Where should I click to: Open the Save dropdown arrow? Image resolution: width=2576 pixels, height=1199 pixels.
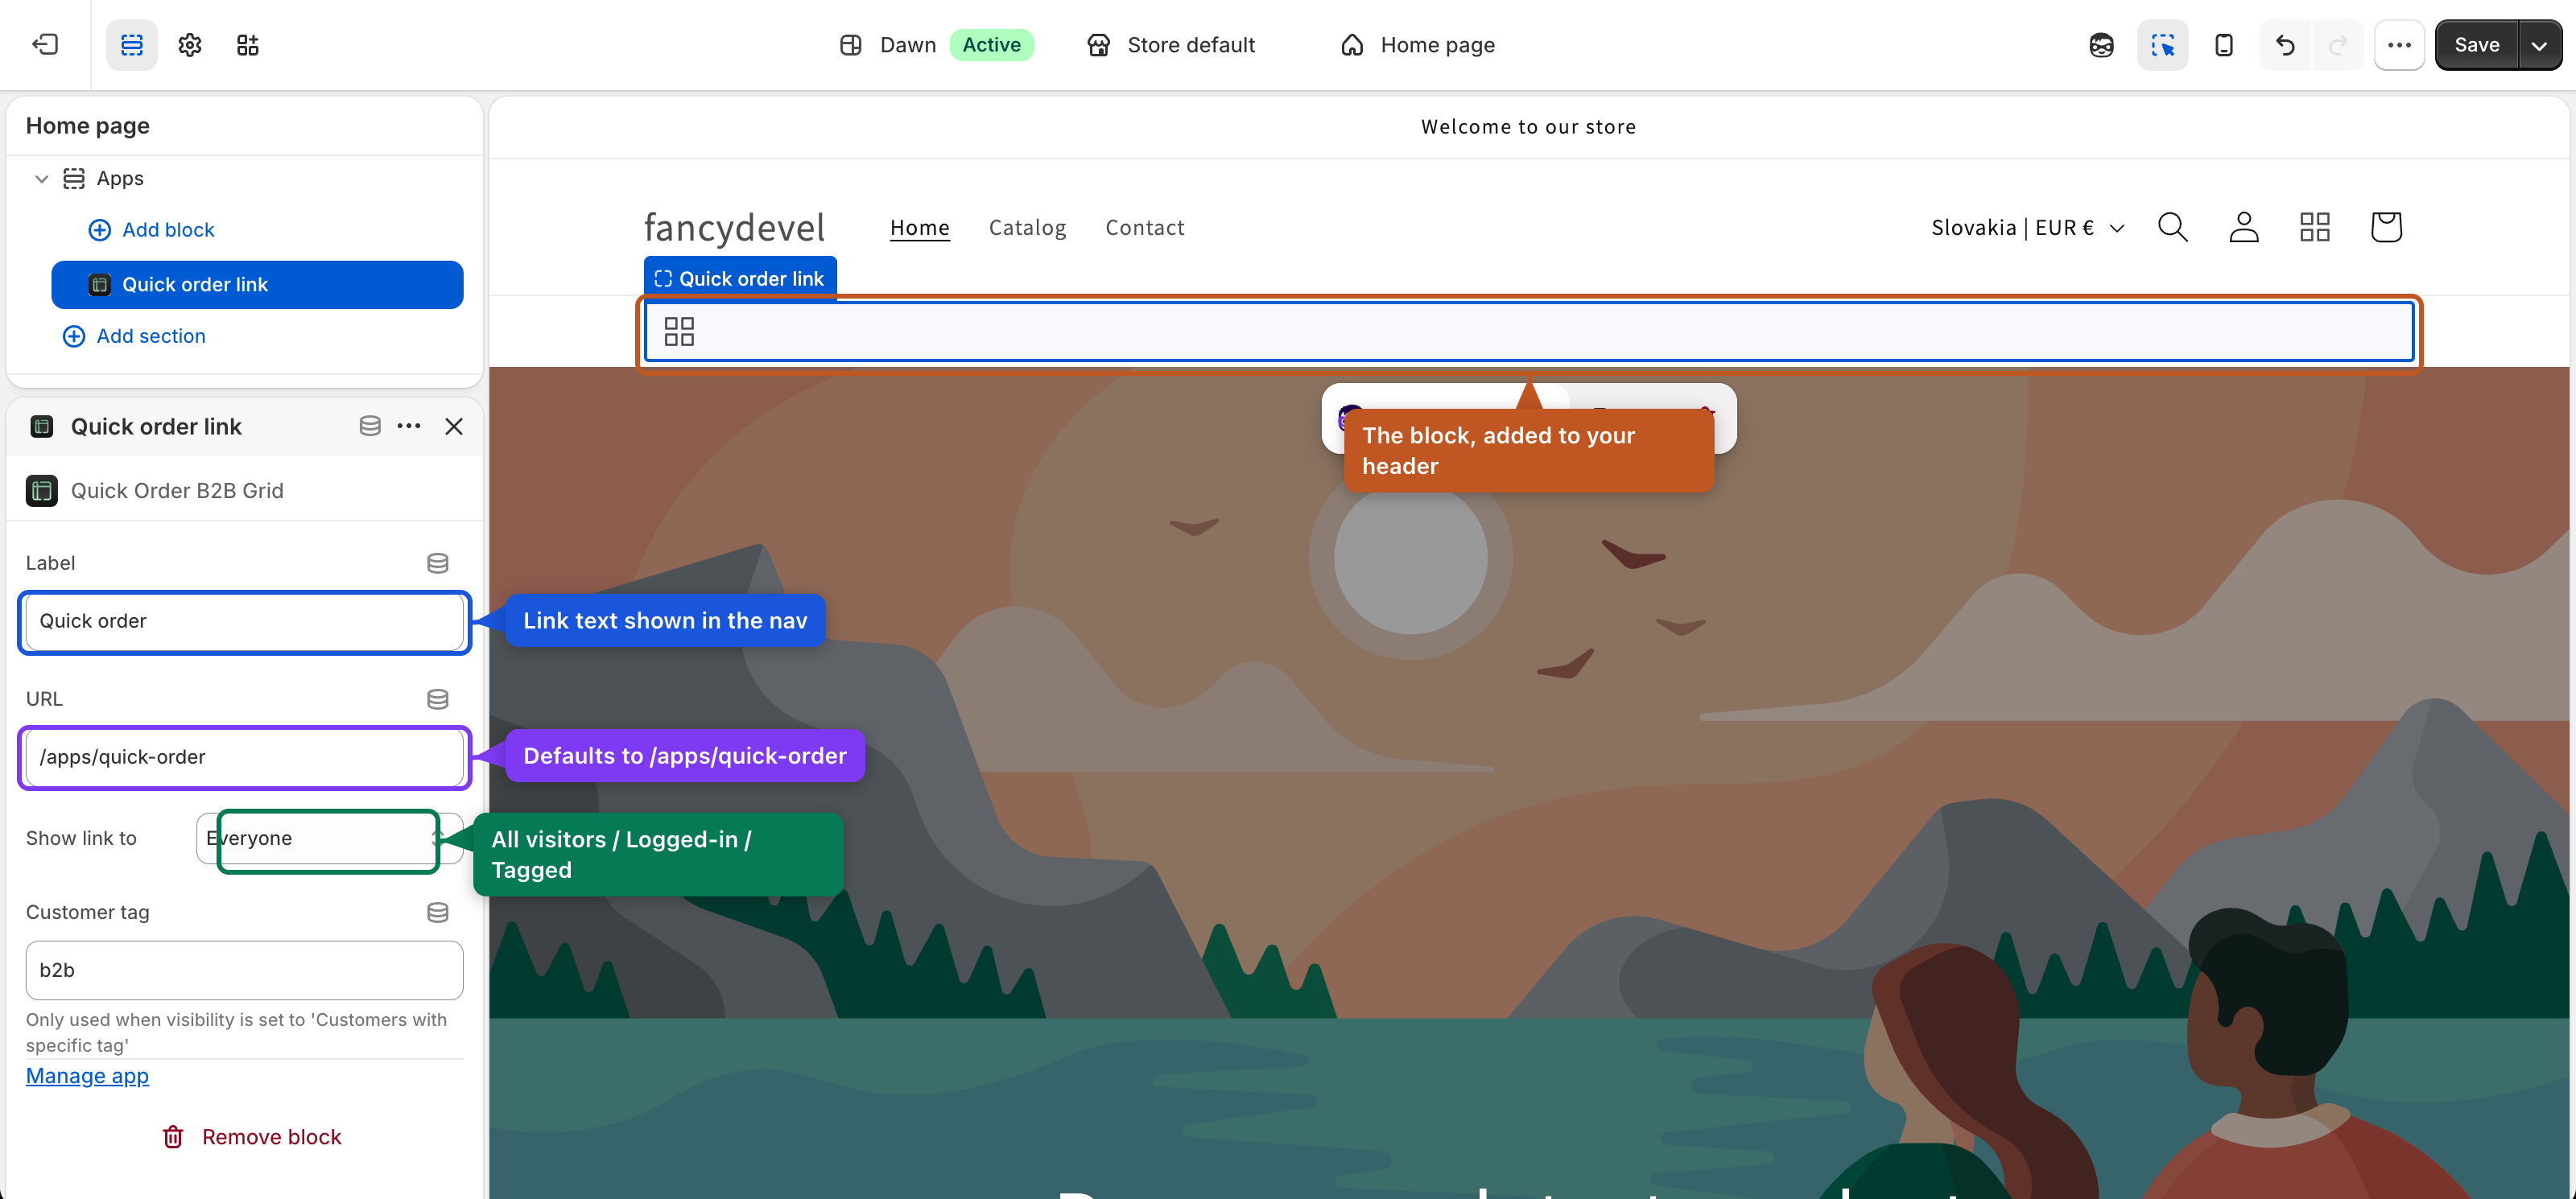pos(2539,44)
